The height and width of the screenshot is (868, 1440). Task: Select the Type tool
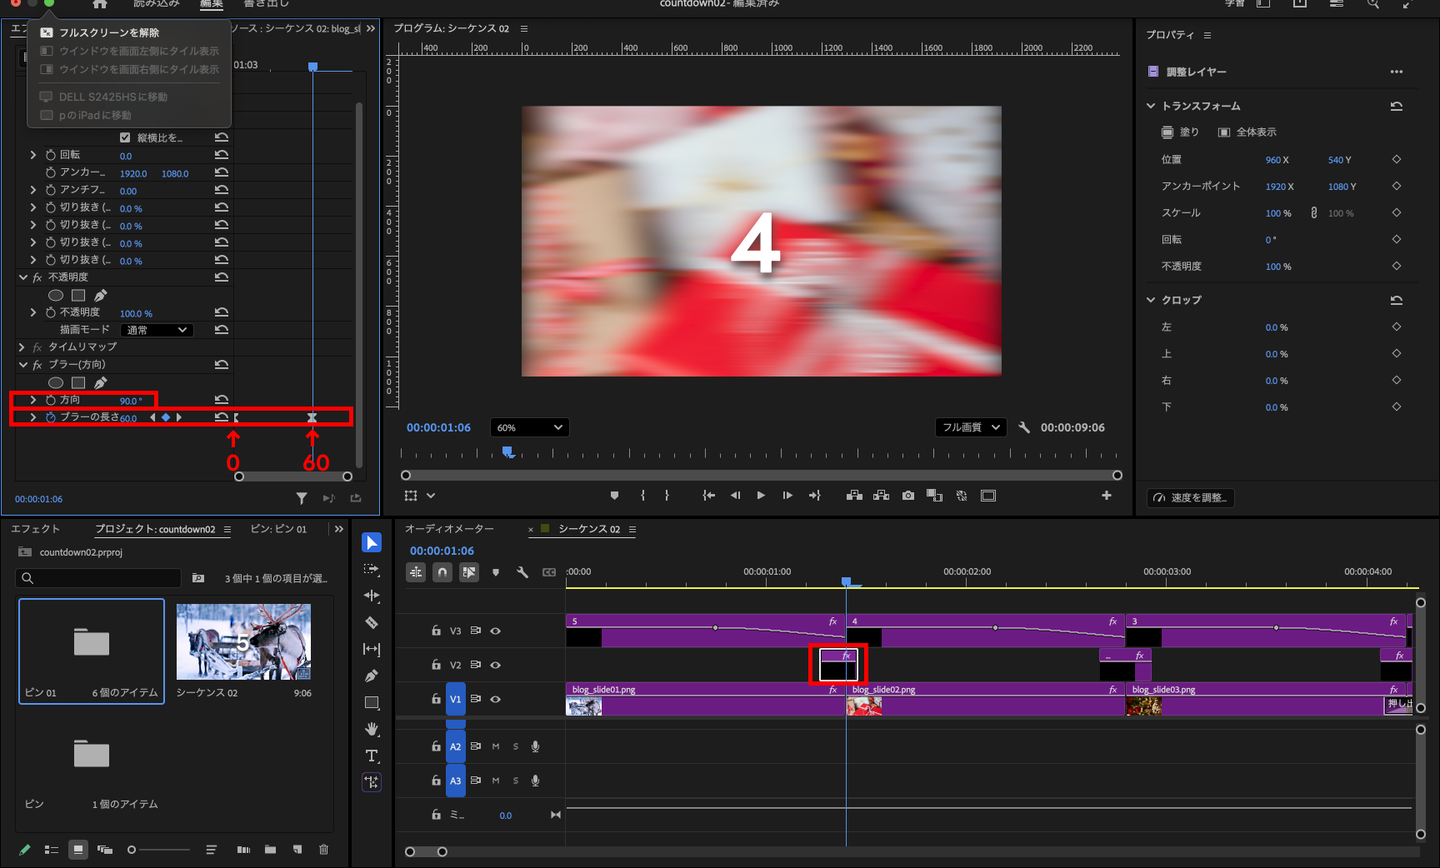point(371,756)
